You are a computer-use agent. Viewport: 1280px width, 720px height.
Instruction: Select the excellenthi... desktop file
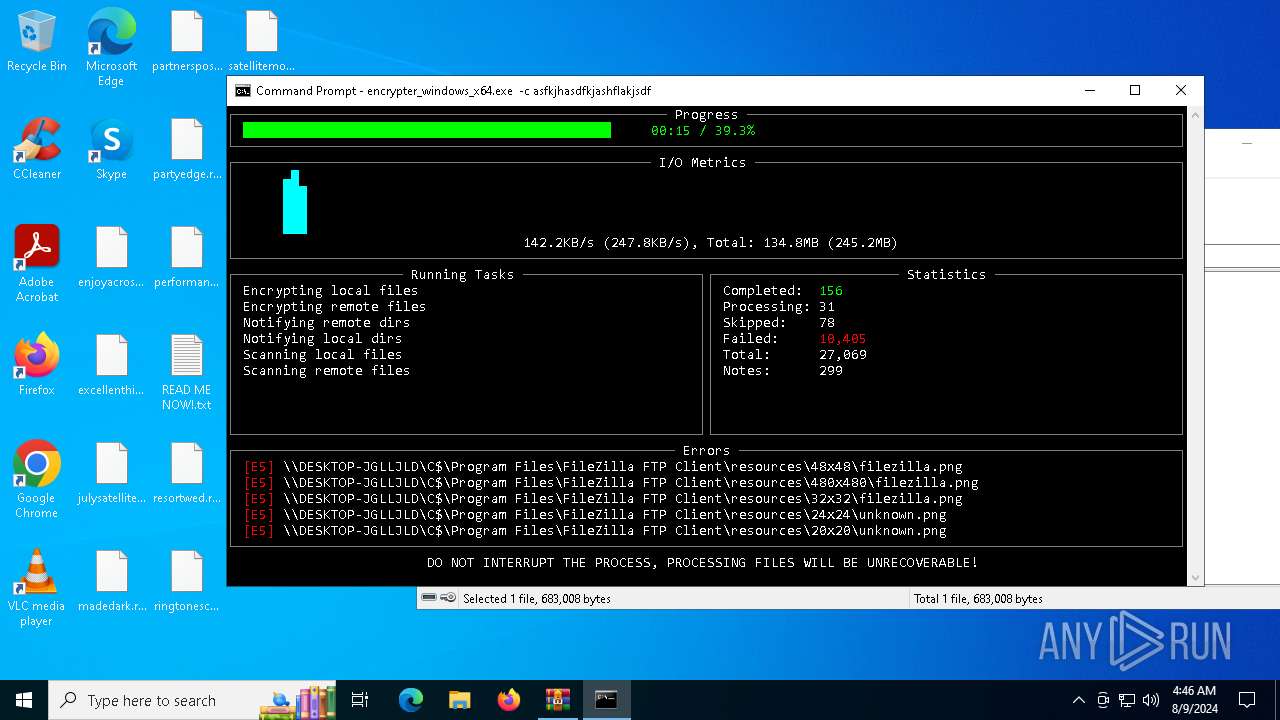[x=112, y=366]
